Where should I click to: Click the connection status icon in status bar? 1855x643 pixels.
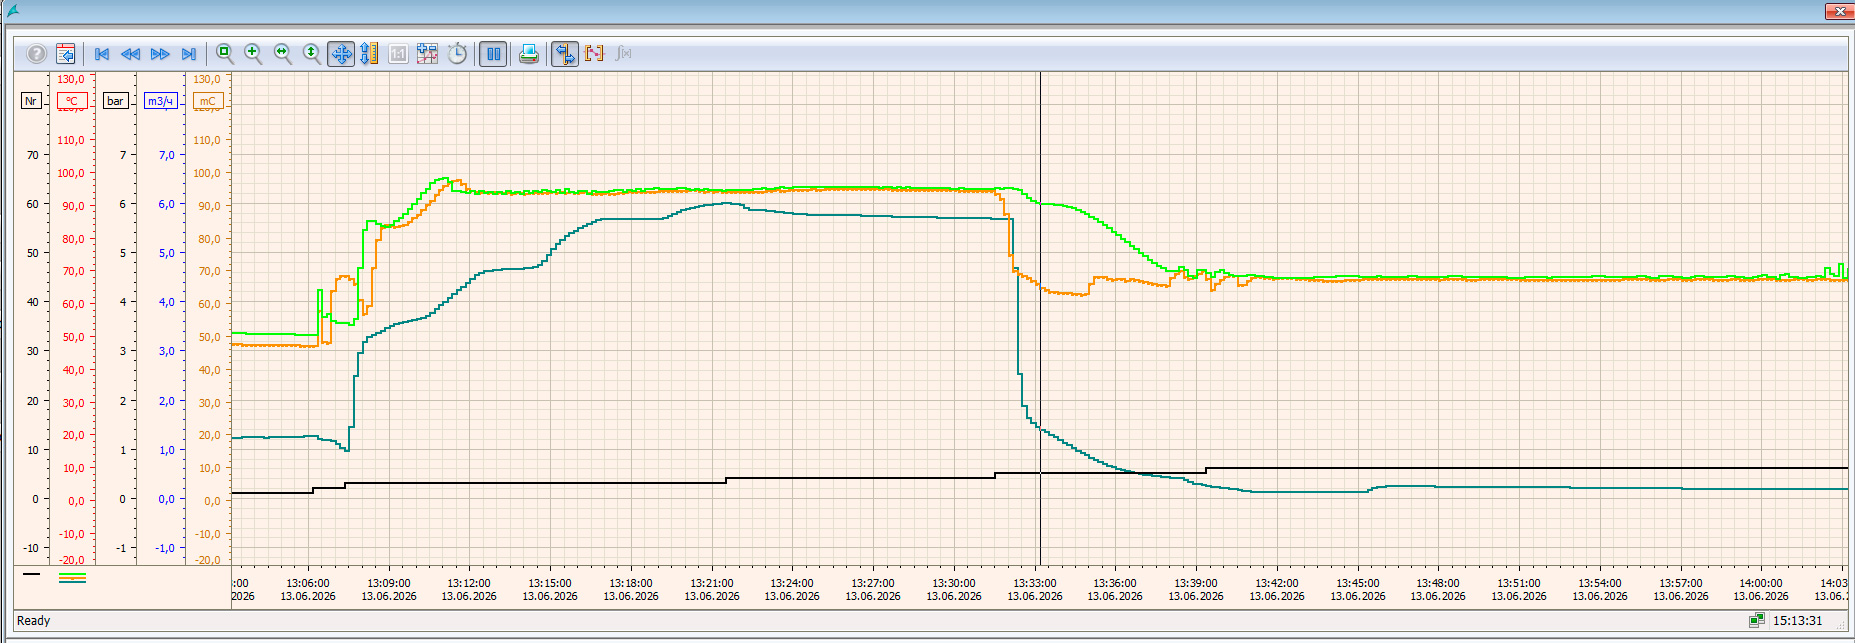(x=1756, y=621)
